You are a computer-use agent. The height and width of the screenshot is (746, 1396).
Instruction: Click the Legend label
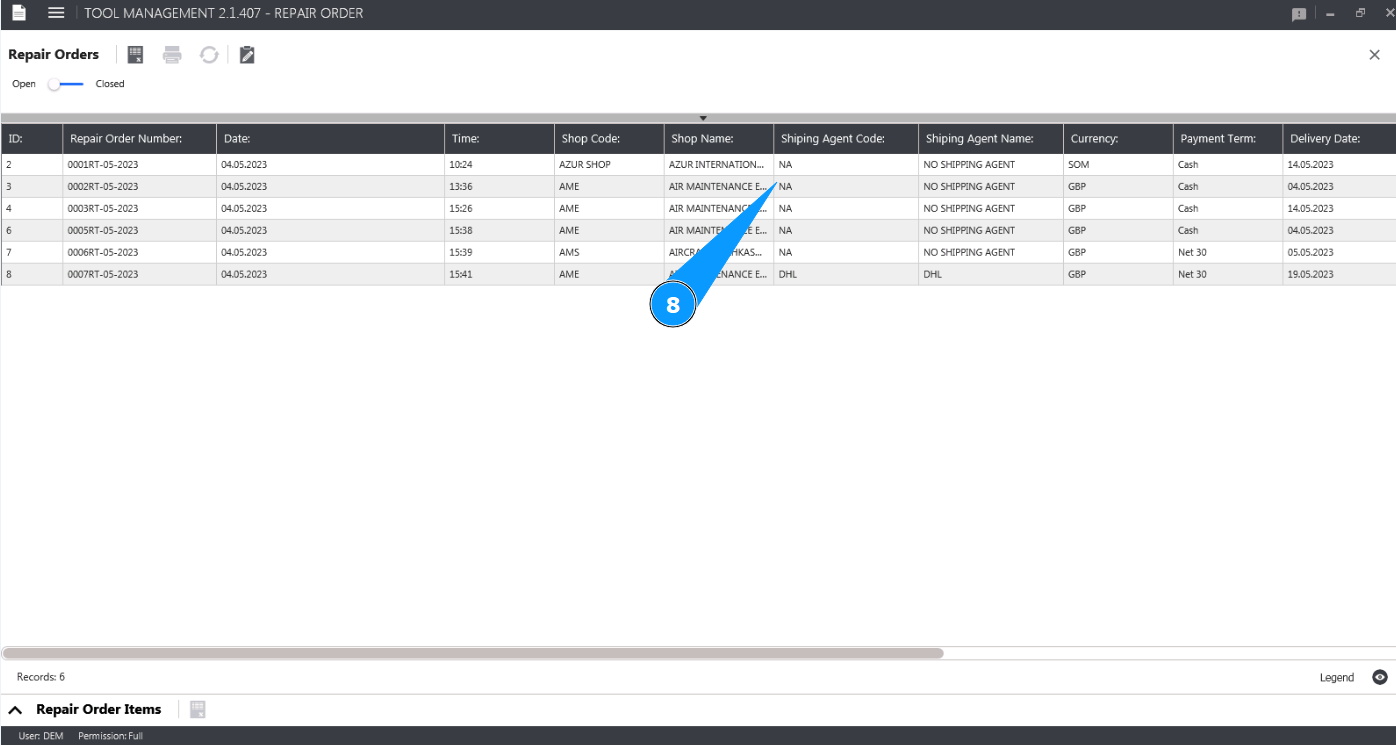pyautogui.click(x=1337, y=677)
